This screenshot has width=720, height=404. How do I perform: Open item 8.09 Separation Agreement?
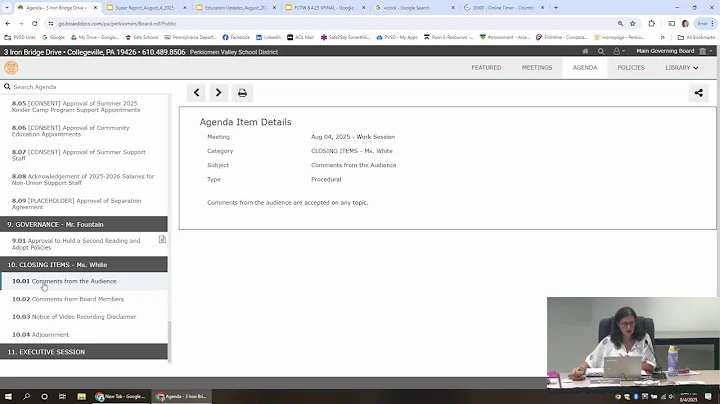click(x=77, y=204)
